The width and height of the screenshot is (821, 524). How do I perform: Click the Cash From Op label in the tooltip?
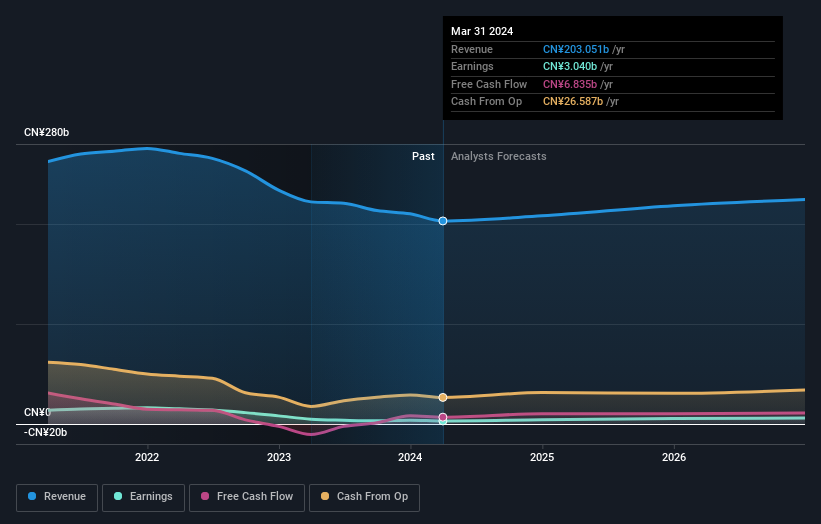click(x=486, y=102)
